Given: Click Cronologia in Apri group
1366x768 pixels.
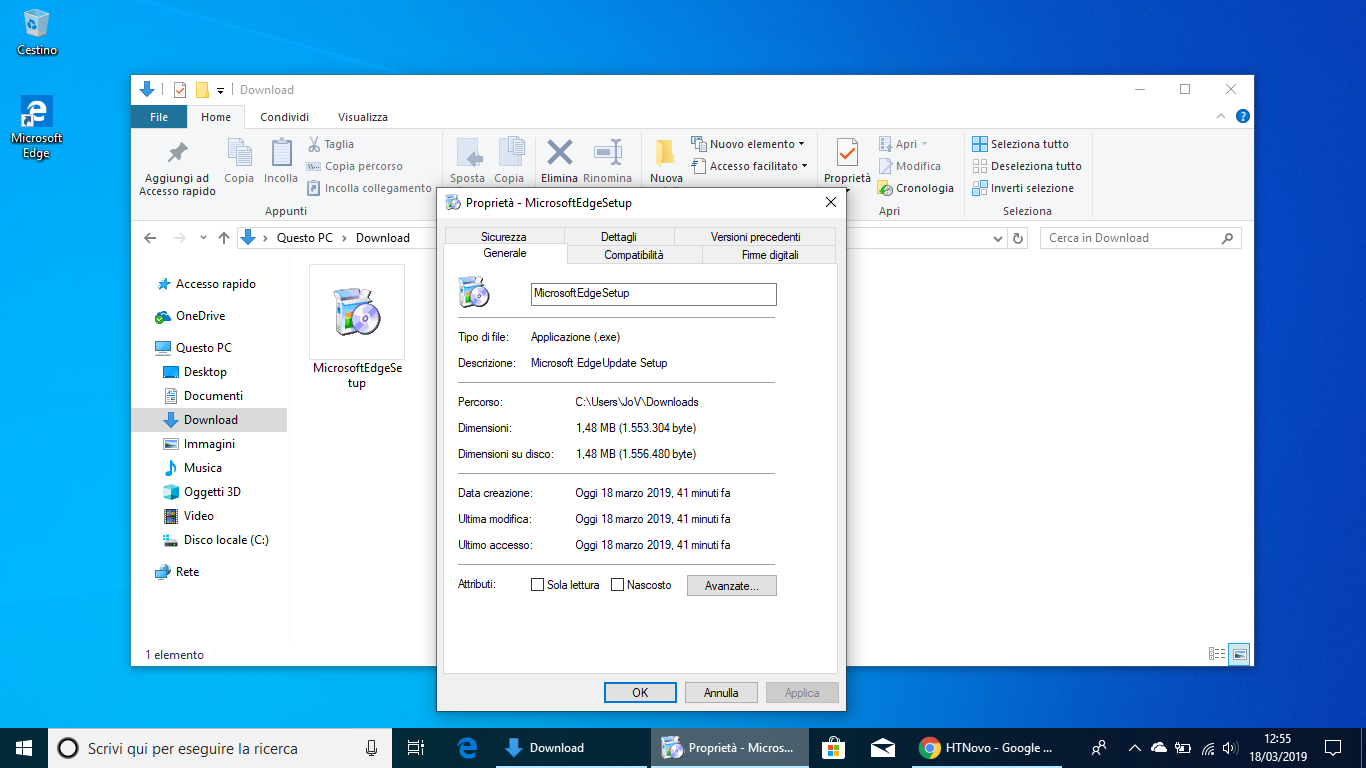Looking at the screenshot, I should [915, 188].
